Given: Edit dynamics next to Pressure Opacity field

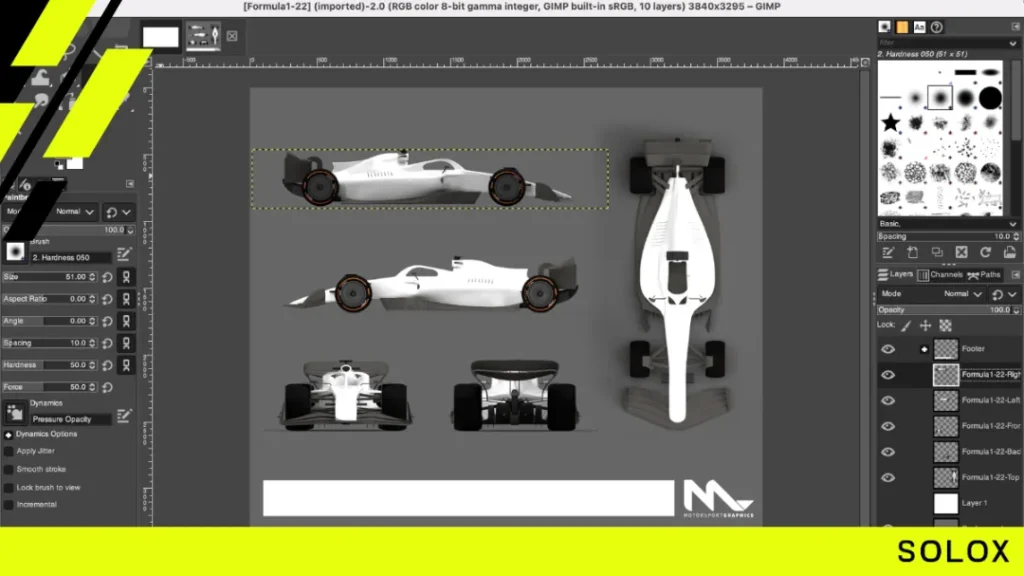Looking at the screenshot, I should pyautogui.click(x=124, y=415).
